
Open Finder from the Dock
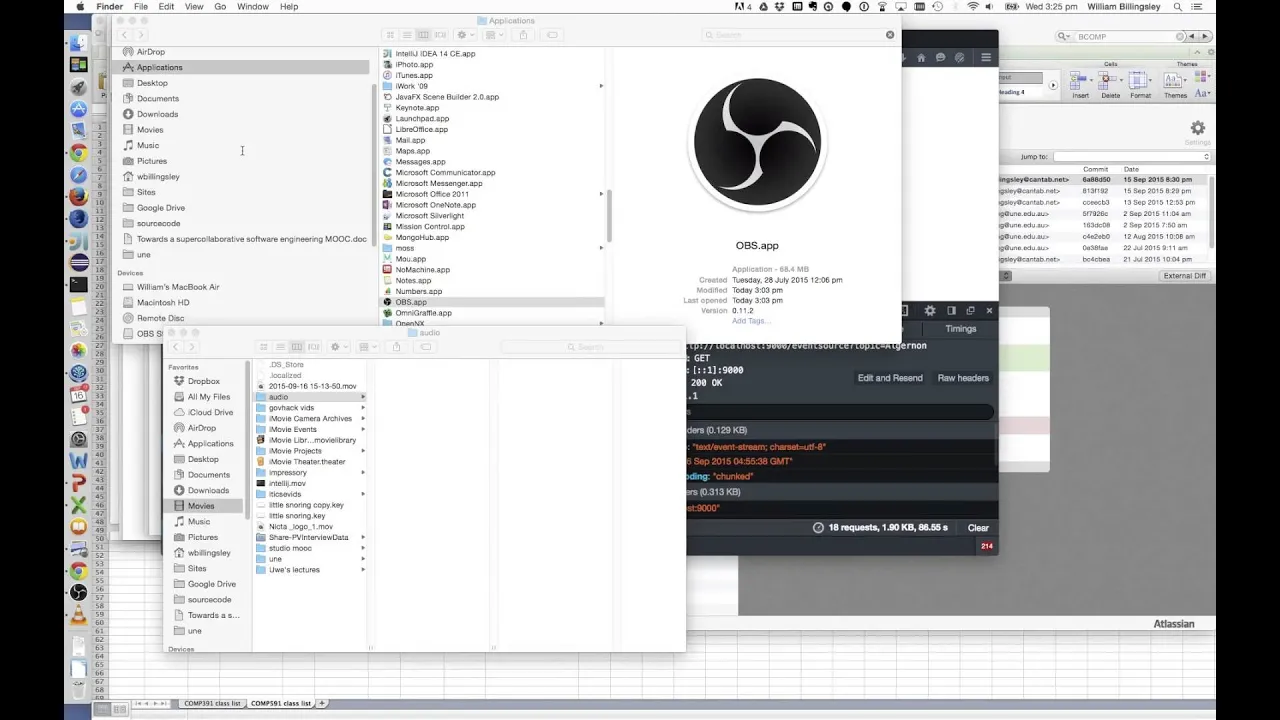point(79,42)
